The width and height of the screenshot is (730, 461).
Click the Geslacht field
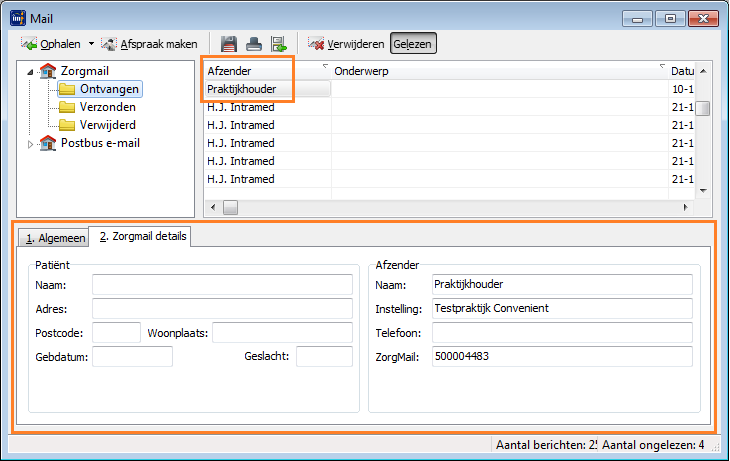point(324,357)
